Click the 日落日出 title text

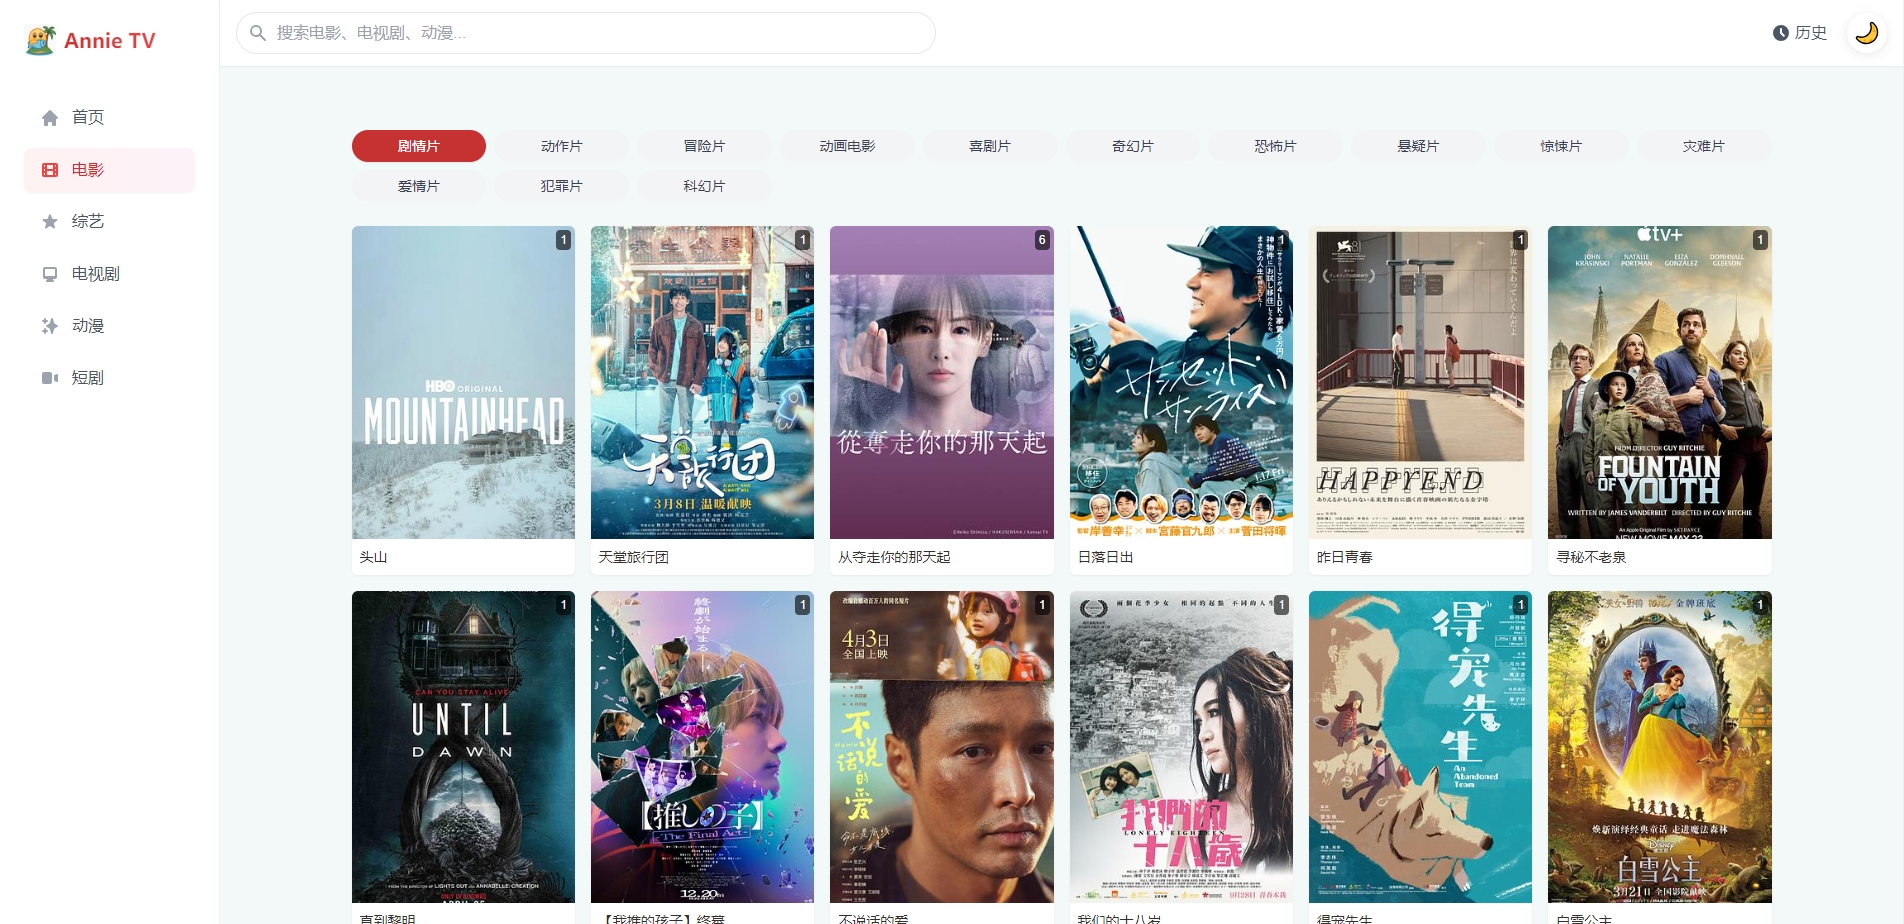1106,557
